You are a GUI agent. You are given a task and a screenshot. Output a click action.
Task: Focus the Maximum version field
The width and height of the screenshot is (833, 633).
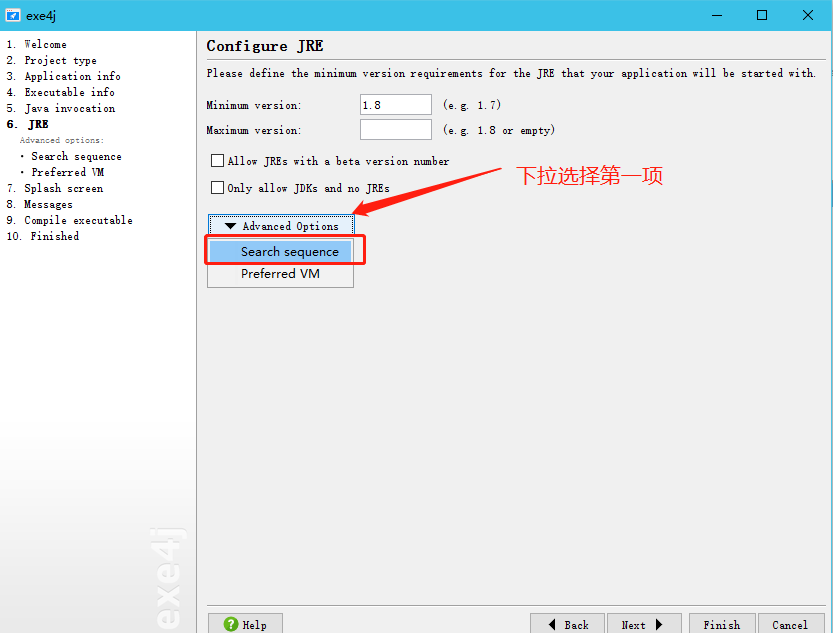pos(396,130)
